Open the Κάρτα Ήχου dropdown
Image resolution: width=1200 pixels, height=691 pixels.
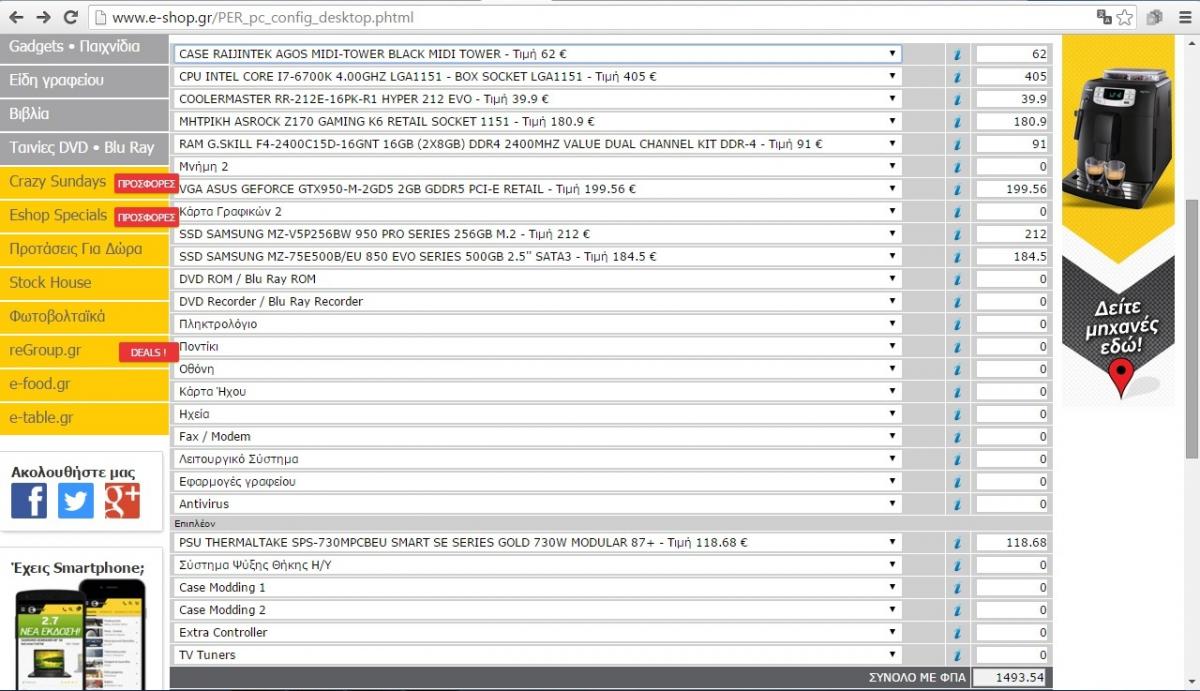(538, 391)
